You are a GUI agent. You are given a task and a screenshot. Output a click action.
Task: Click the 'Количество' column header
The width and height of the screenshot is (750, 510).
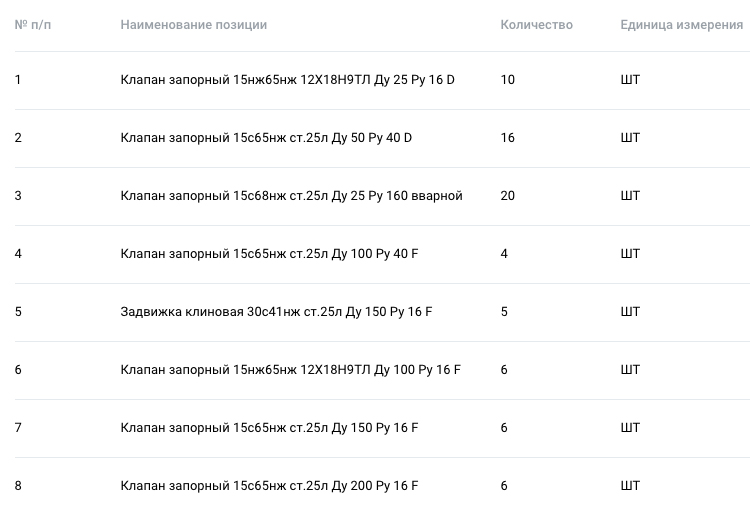coord(537,24)
